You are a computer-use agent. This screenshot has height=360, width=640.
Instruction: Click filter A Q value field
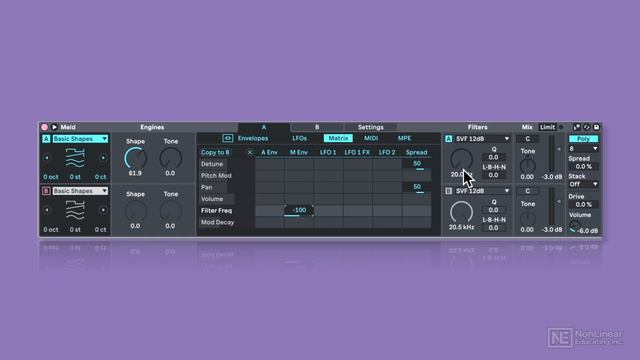[493, 157]
